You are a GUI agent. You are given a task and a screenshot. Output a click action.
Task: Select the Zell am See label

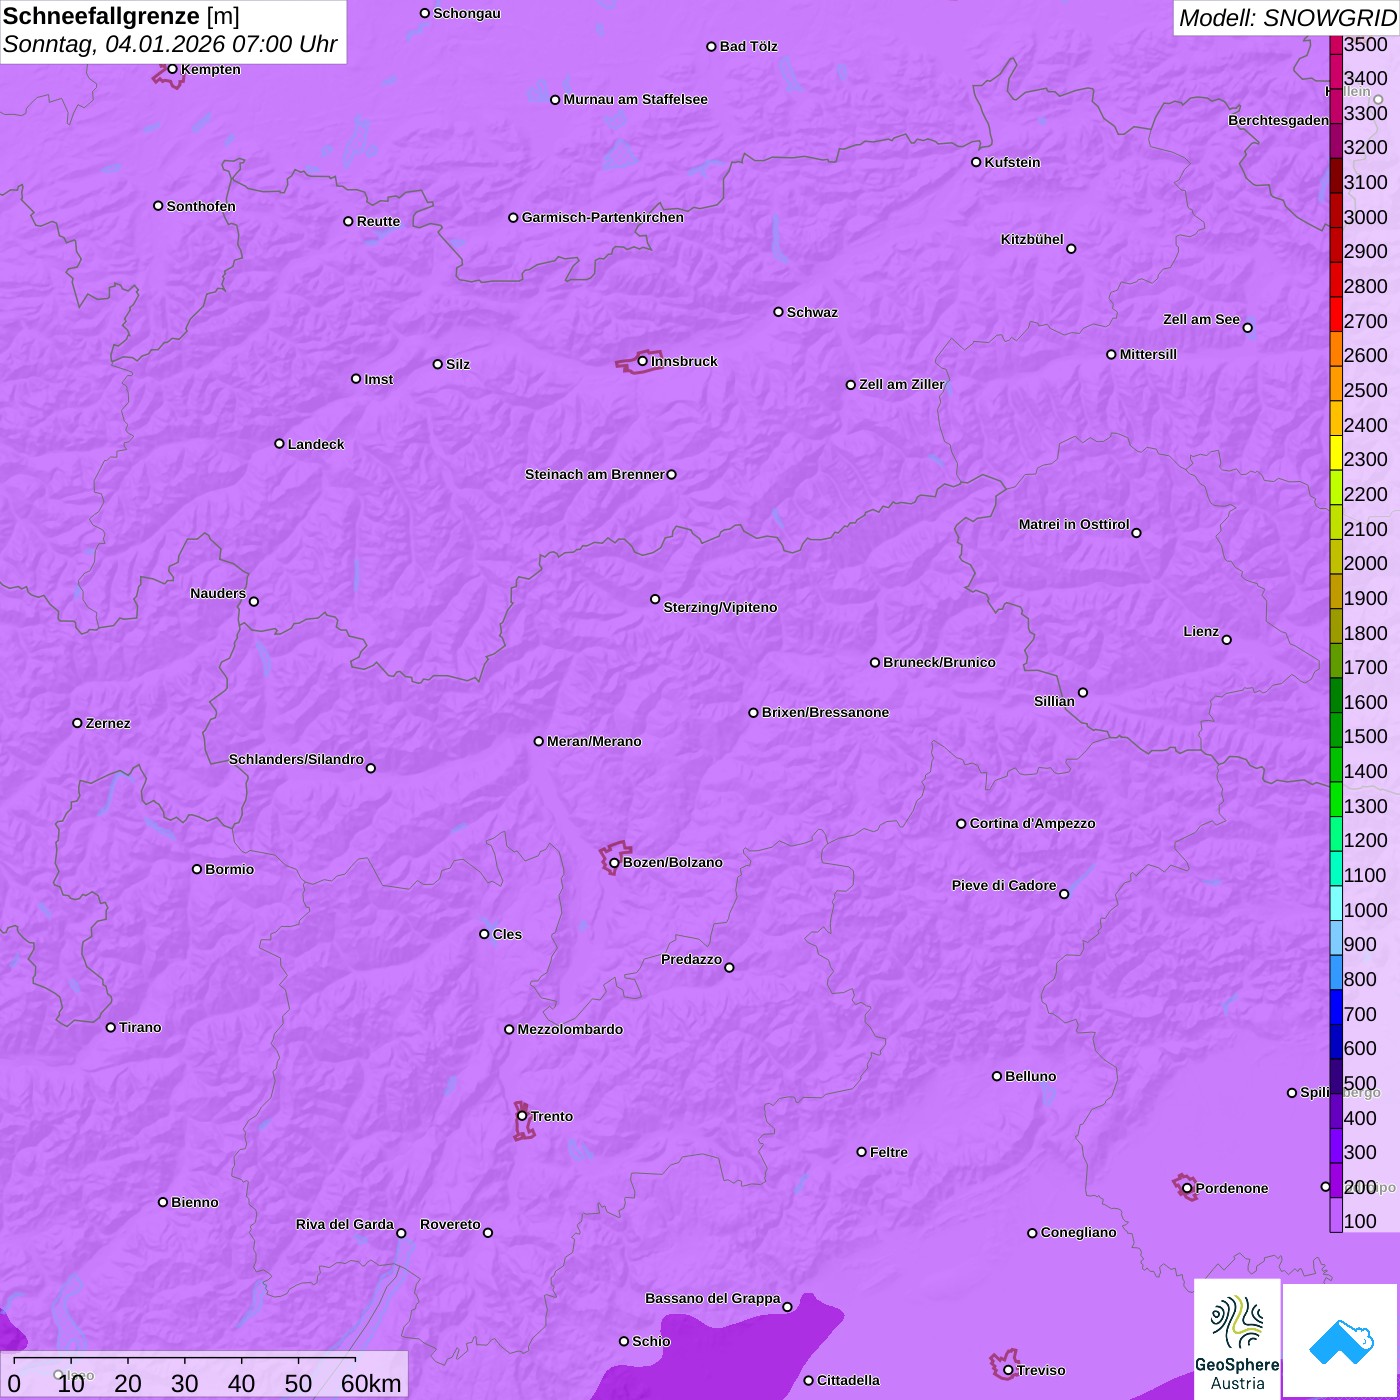(x=1201, y=319)
